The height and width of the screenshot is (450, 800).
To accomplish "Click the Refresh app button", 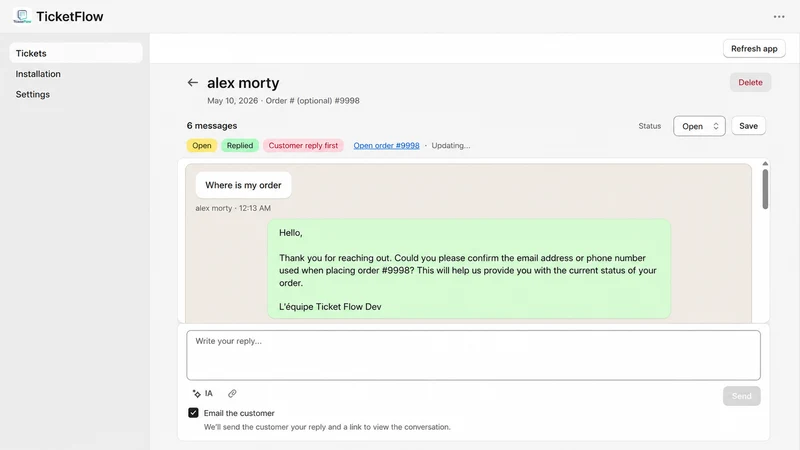I will point(754,48).
